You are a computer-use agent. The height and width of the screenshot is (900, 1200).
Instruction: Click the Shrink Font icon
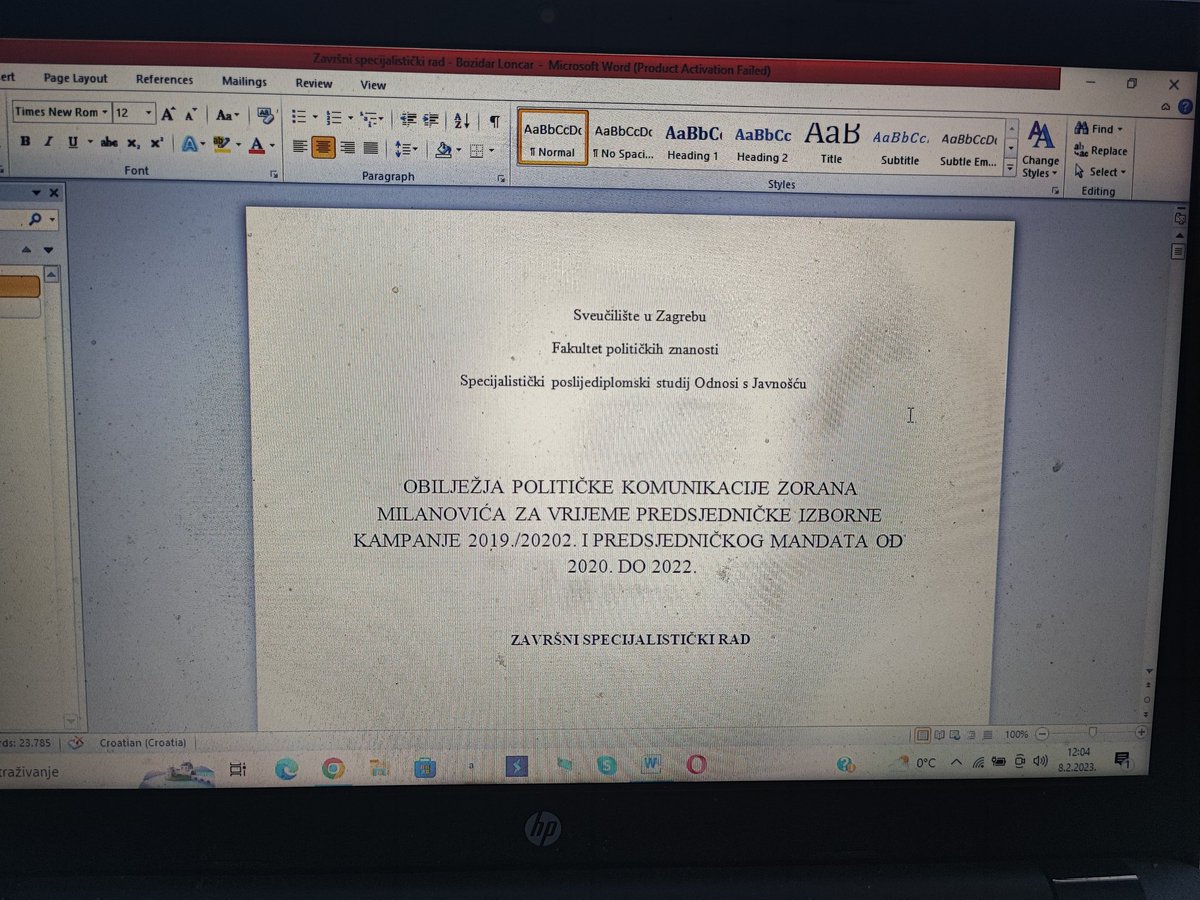pyautogui.click(x=191, y=114)
